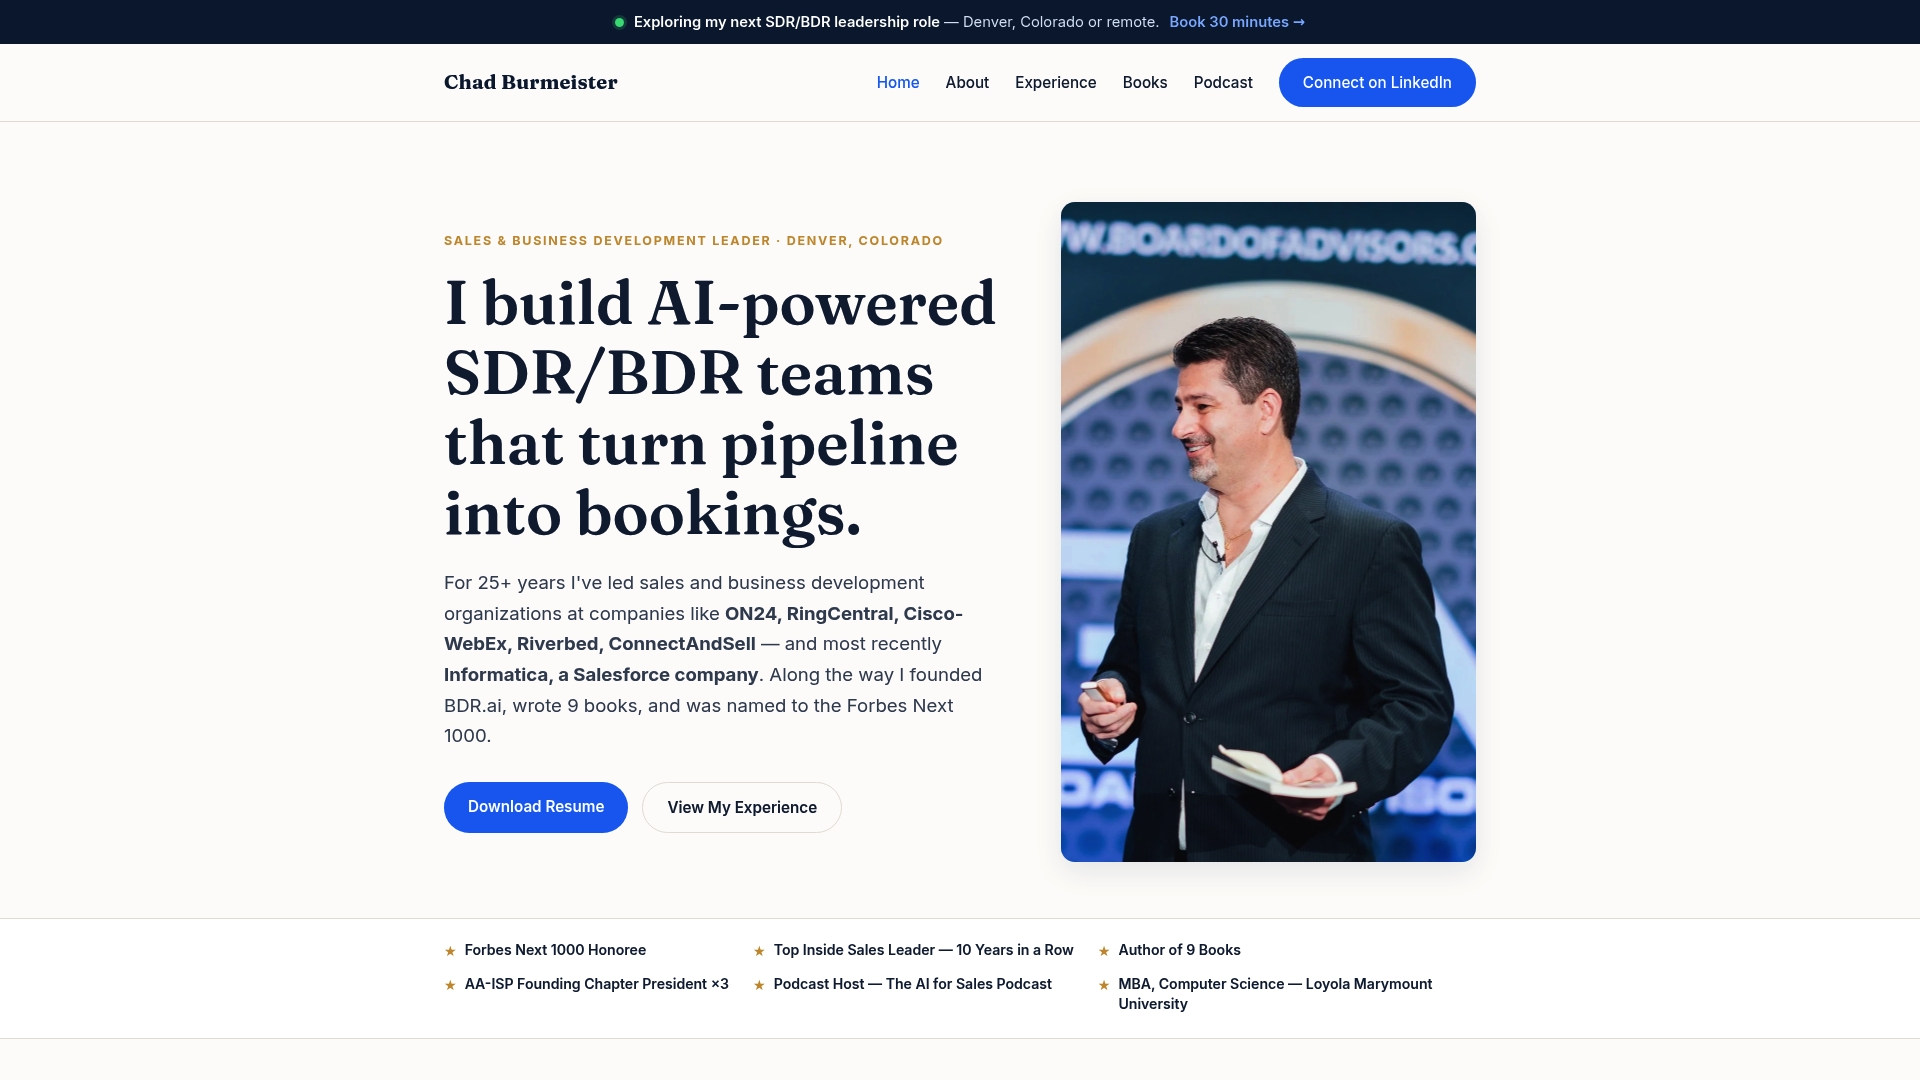Select the Home nav item

coord(898,82)
